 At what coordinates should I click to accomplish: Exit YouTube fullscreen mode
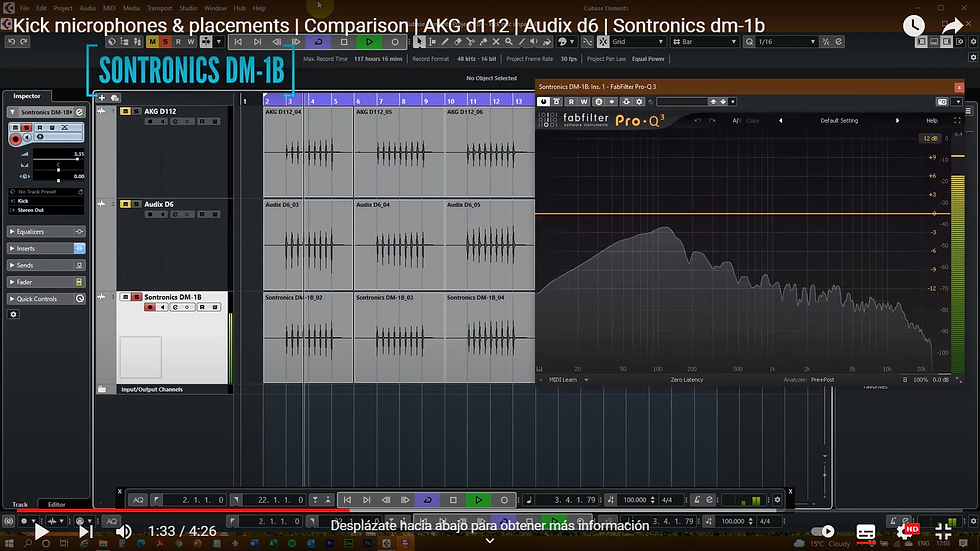coord(943,532)
